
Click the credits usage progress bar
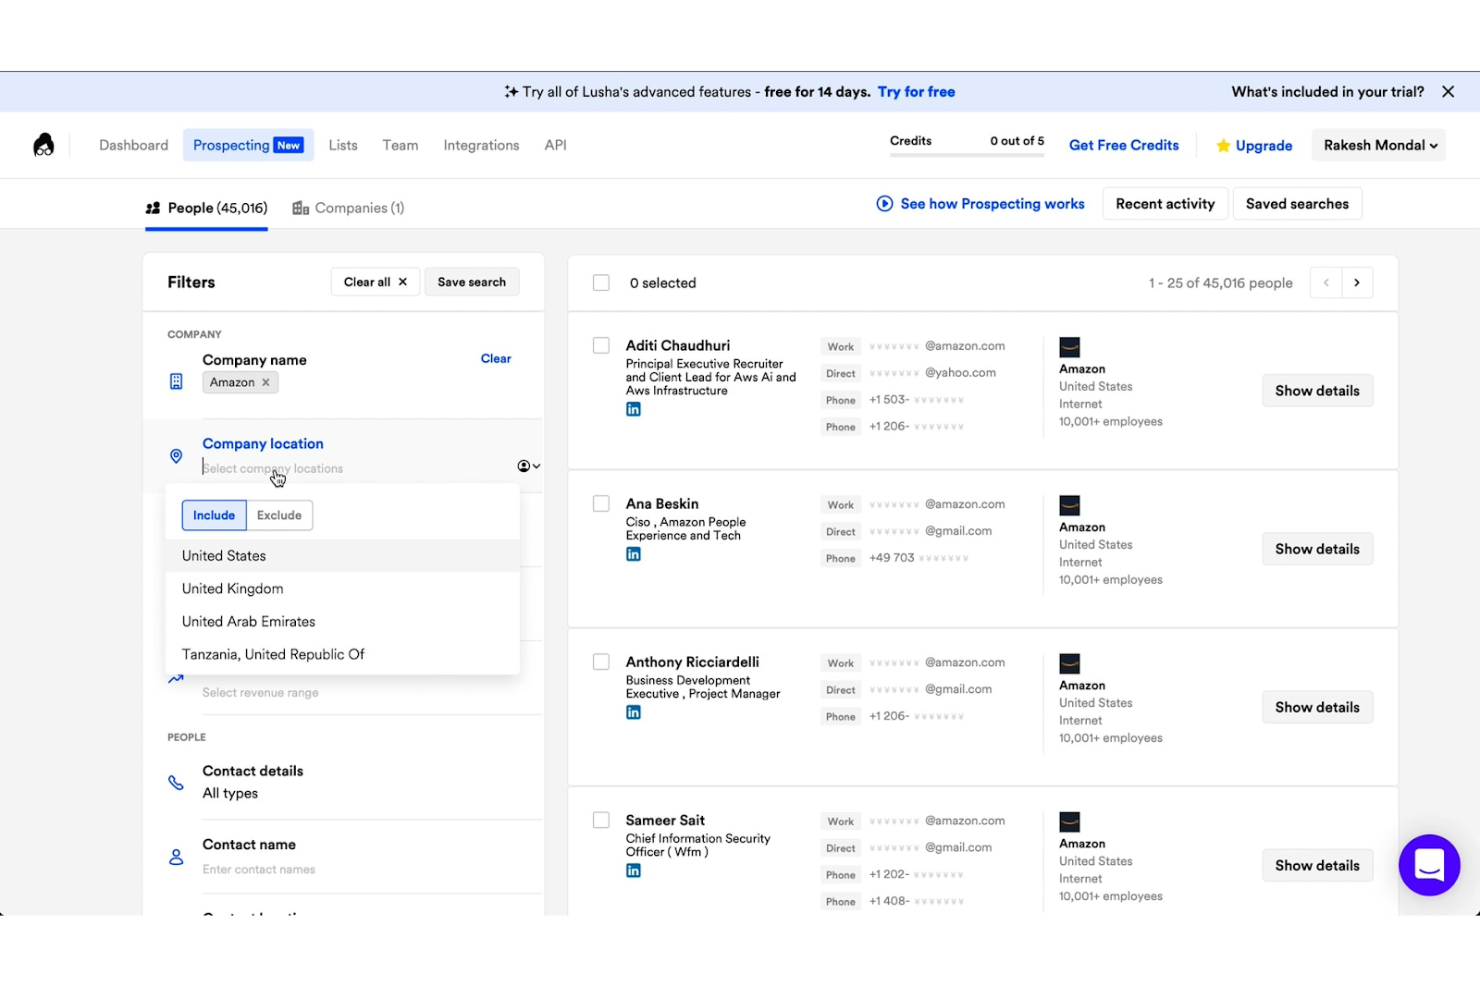tap(967, 154)
